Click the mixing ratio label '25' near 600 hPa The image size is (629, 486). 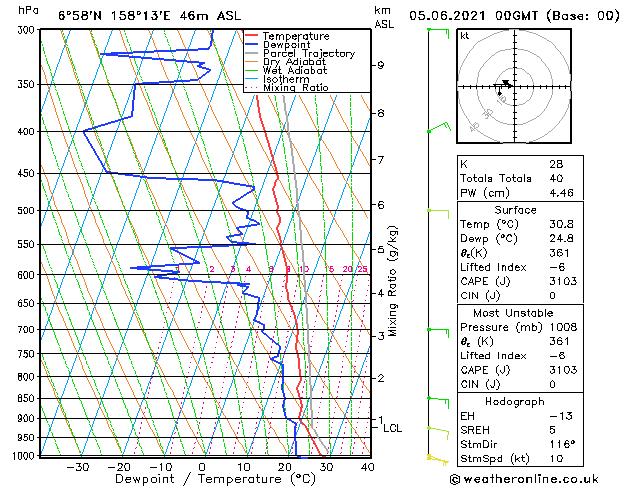362,269
